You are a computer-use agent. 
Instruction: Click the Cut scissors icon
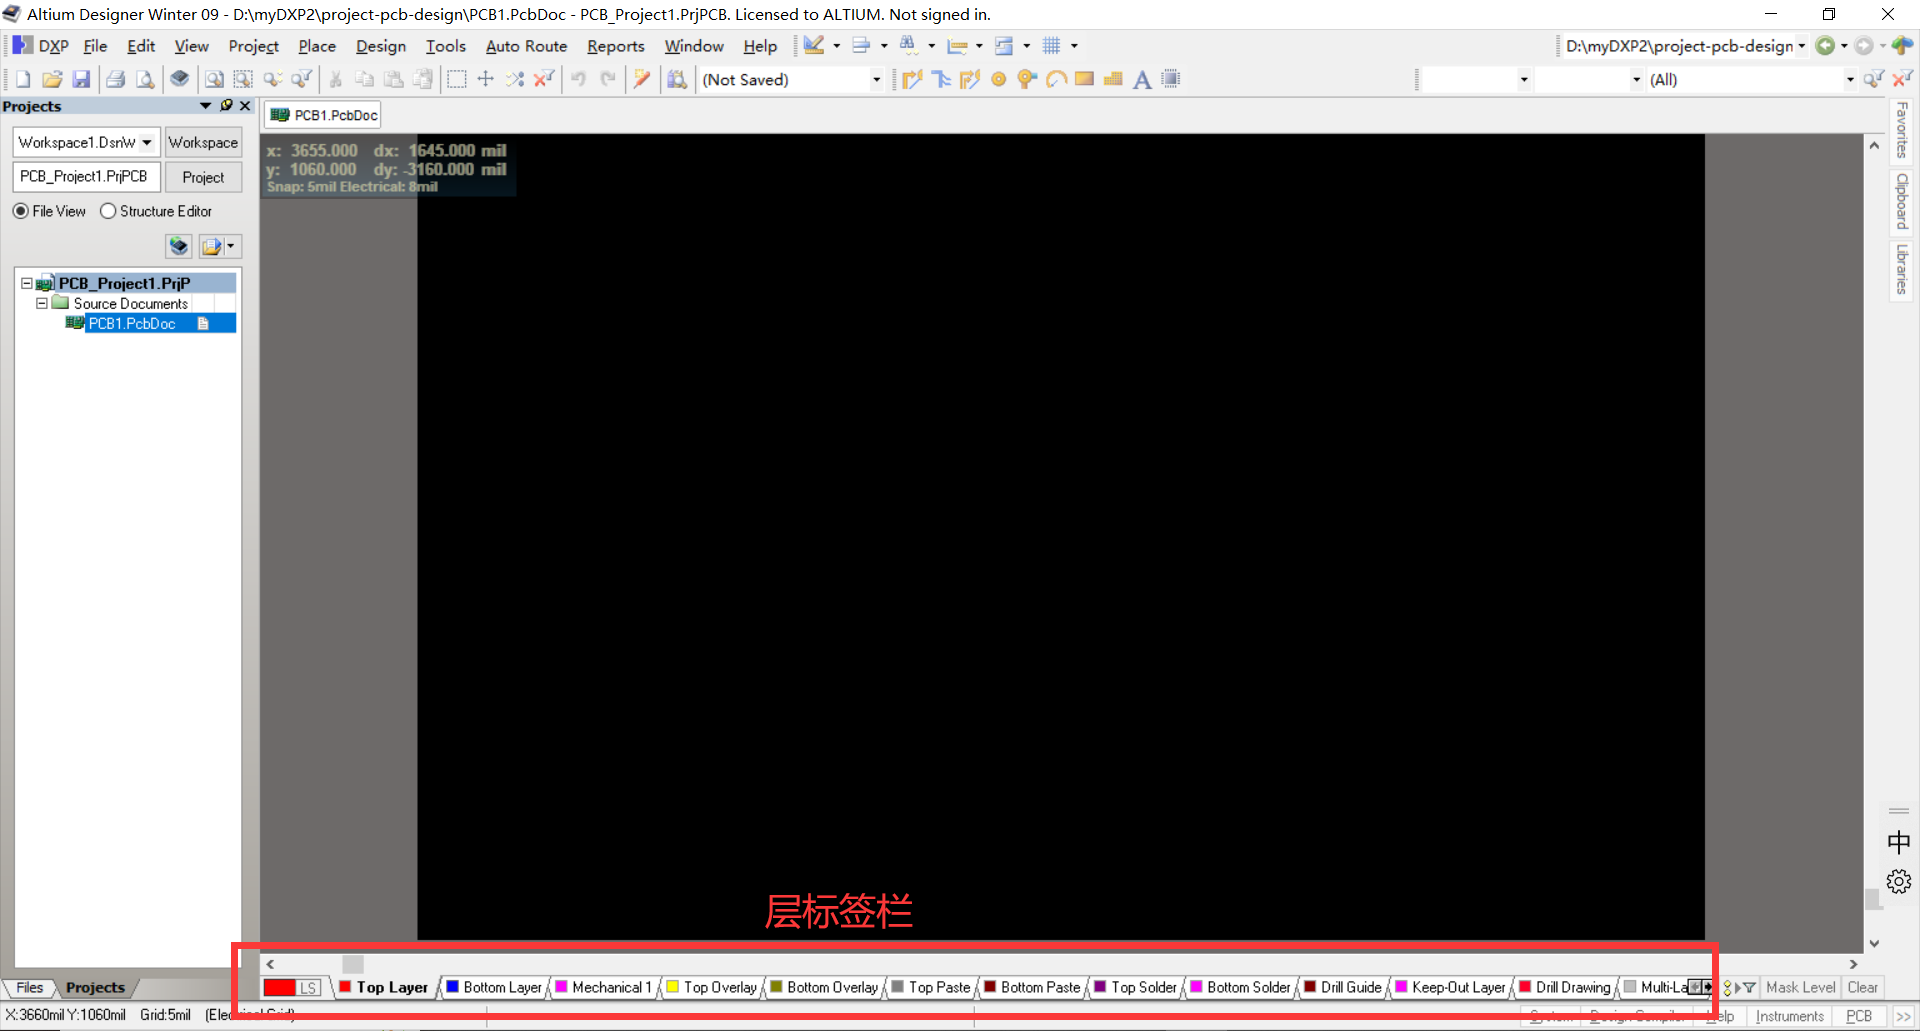[336, 79]
